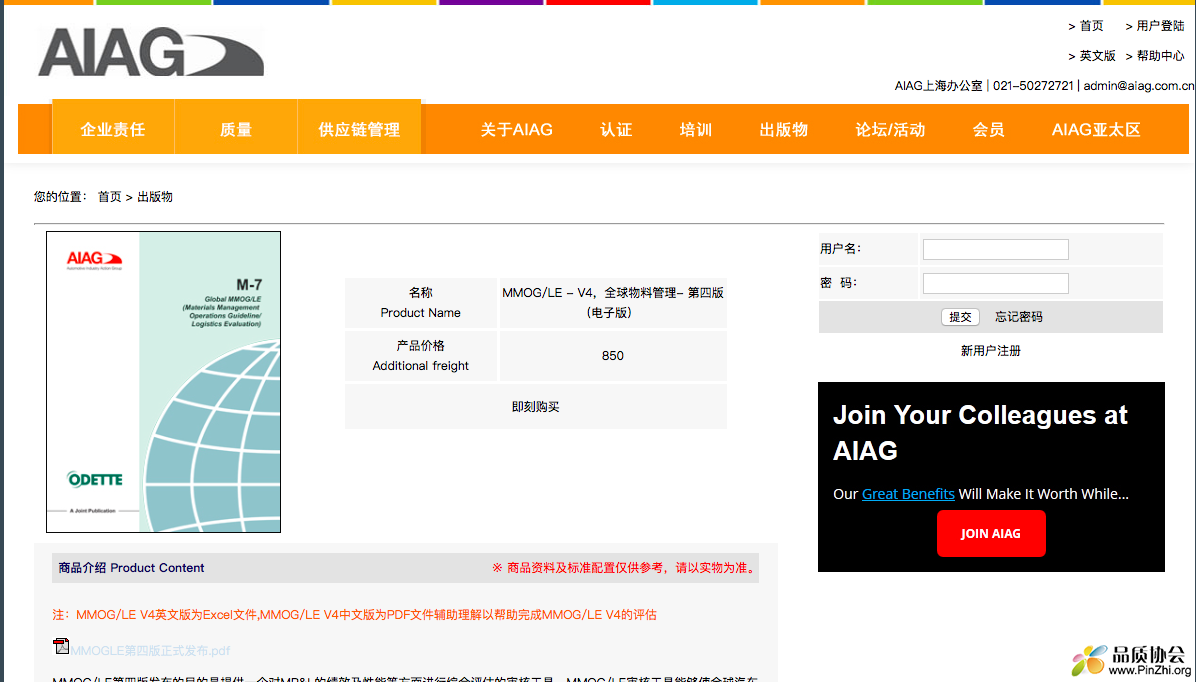Click the 首页 link at top right
1196x682 pixels.
(1092, 26)
